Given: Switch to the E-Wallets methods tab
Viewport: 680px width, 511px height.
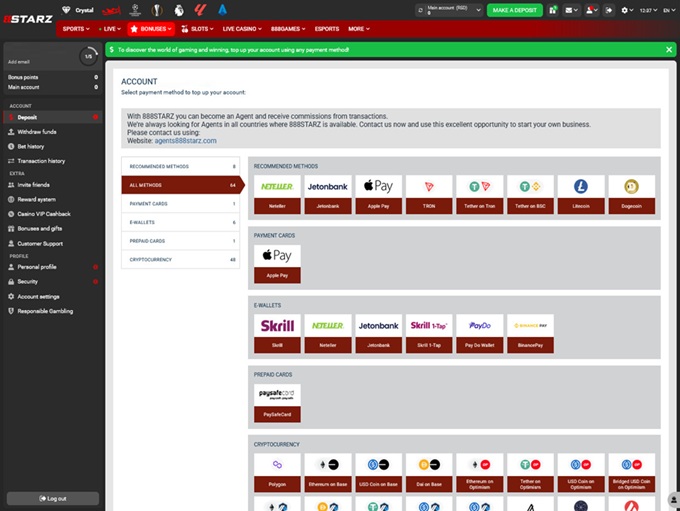Looking at the screenshot, I should tap(179, 222).
